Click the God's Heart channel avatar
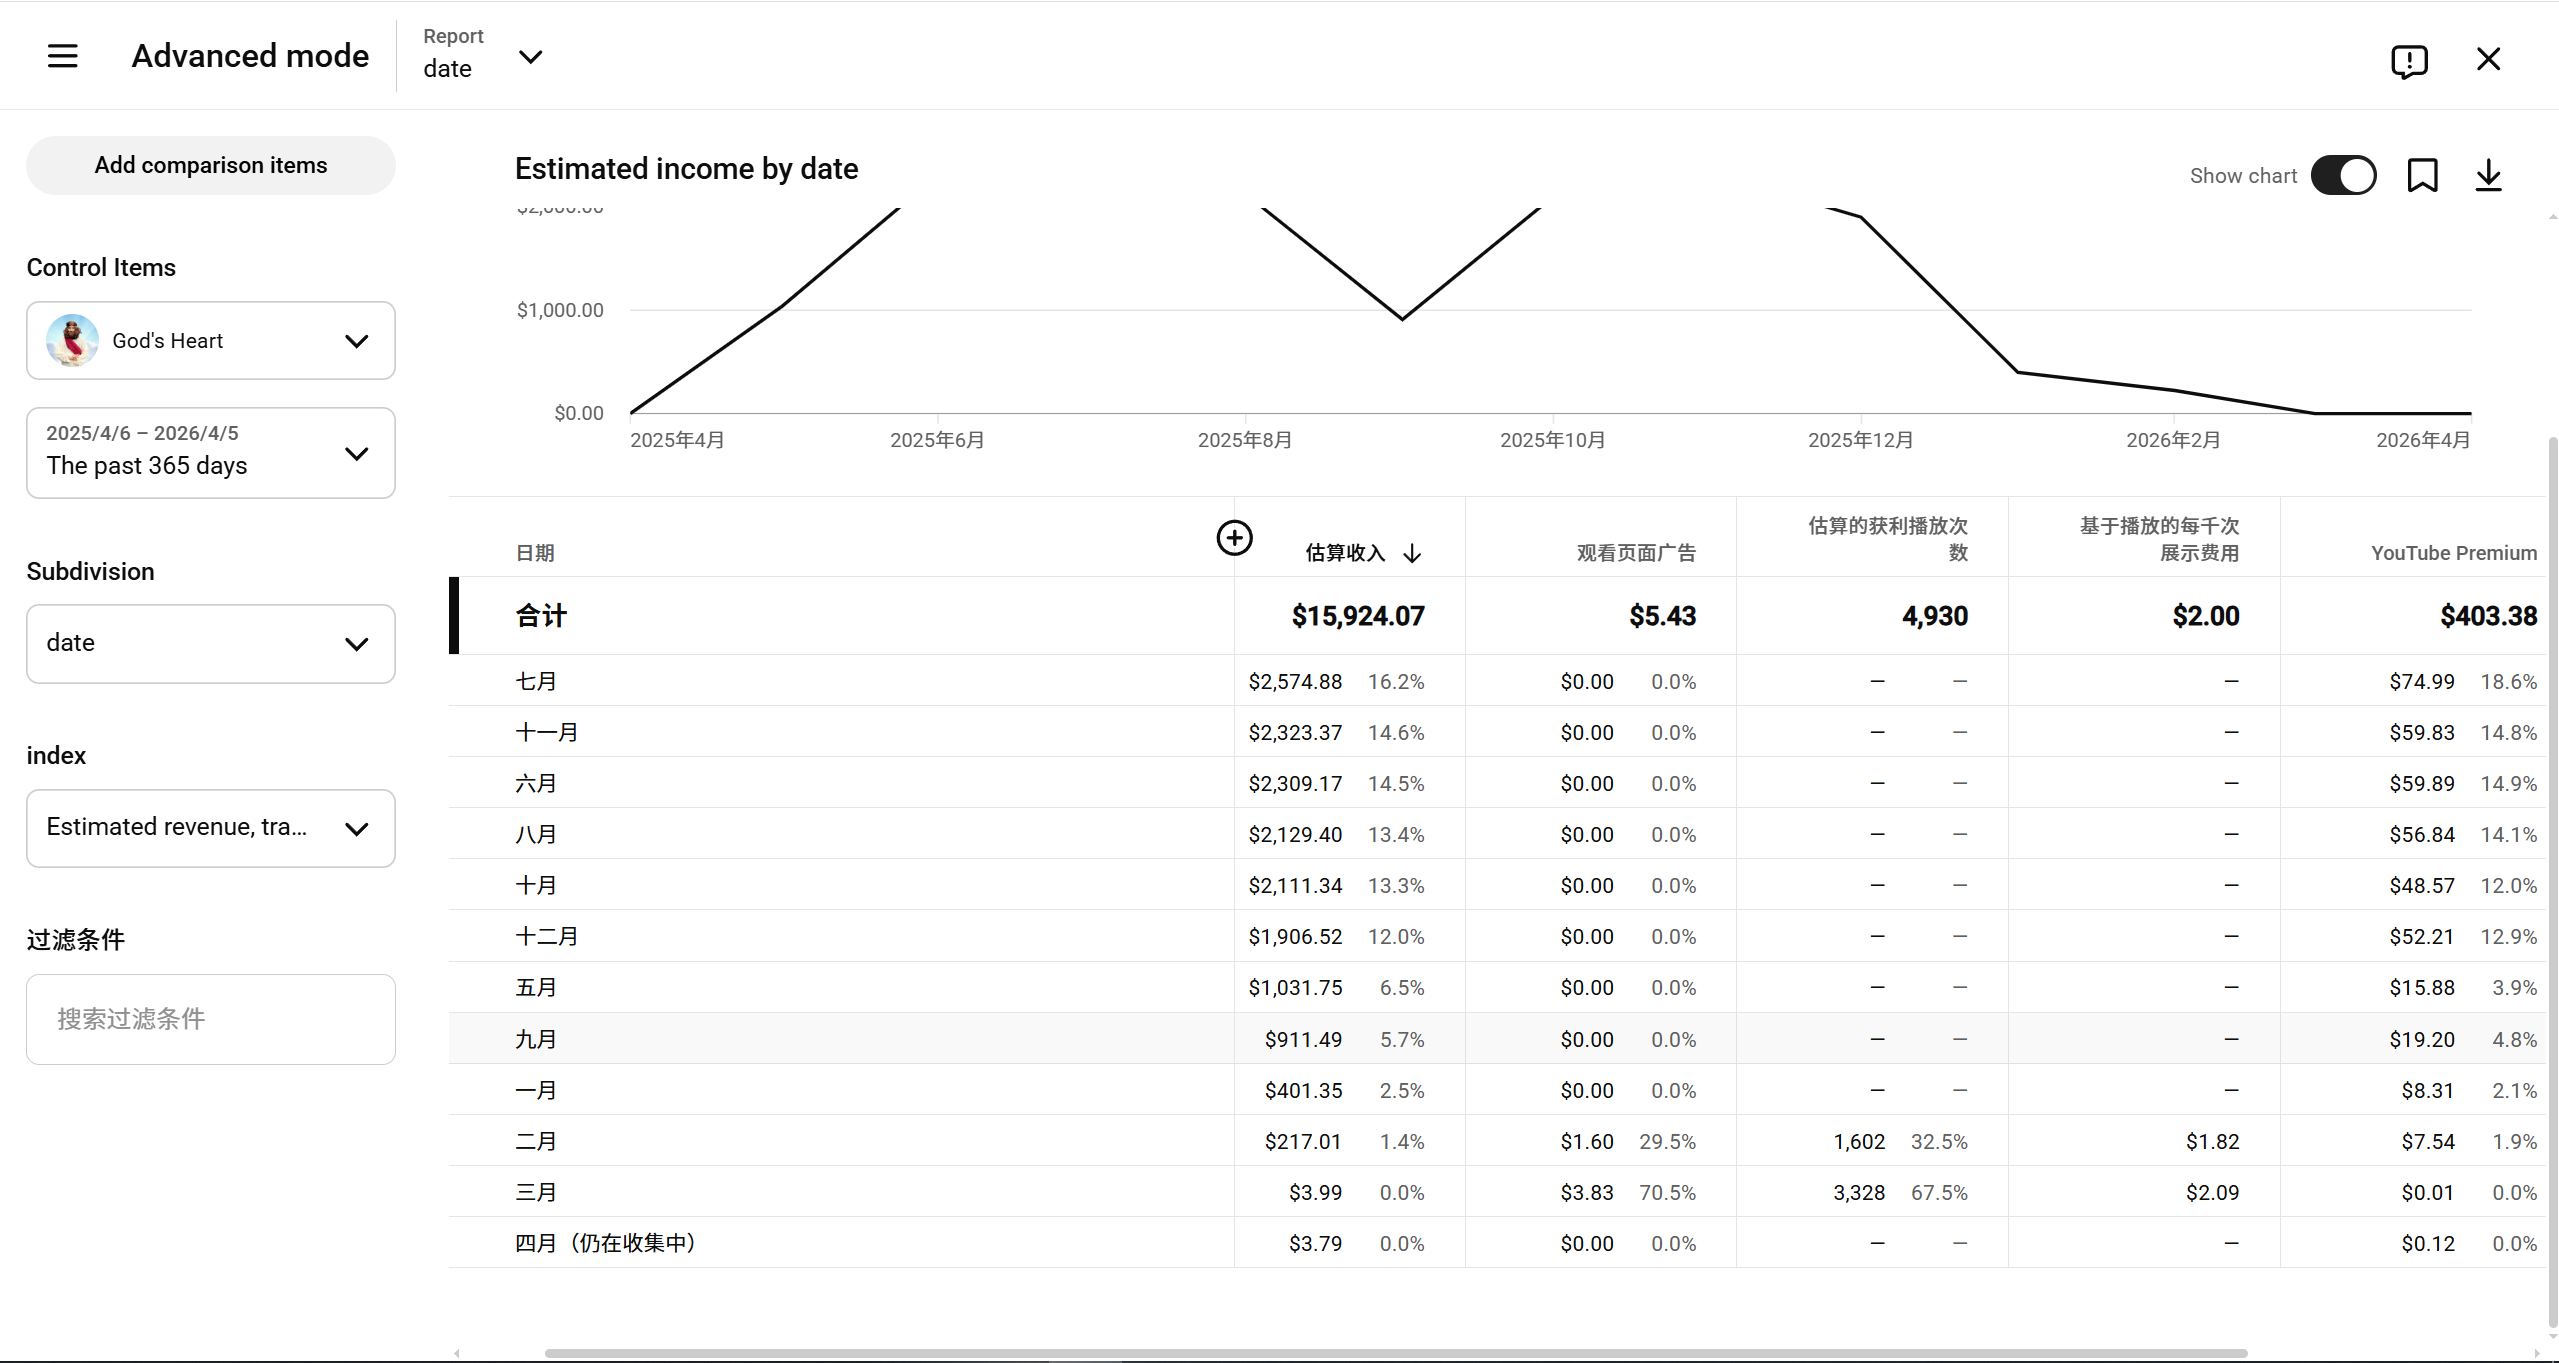Viewport: 2559px width, 1363px height. [72, 341]
